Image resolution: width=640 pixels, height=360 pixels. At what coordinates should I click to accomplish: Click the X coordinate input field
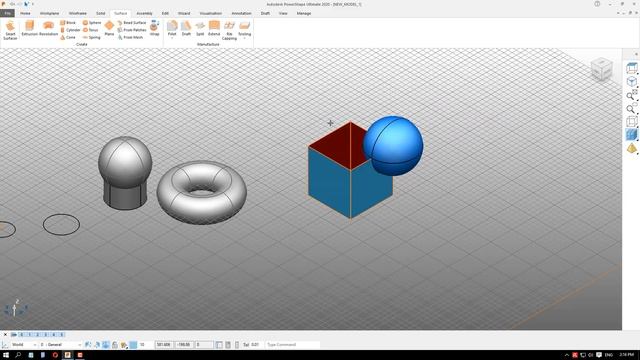pyautogui.click(x=164, y=345)
